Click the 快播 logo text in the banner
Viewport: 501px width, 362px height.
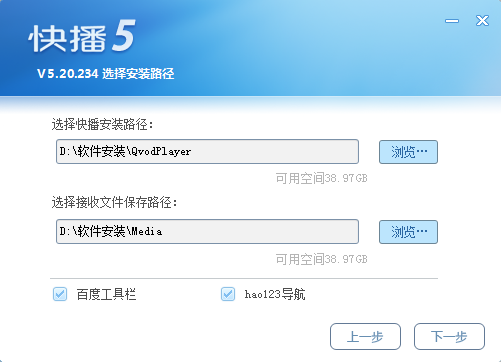pos(67,38)
